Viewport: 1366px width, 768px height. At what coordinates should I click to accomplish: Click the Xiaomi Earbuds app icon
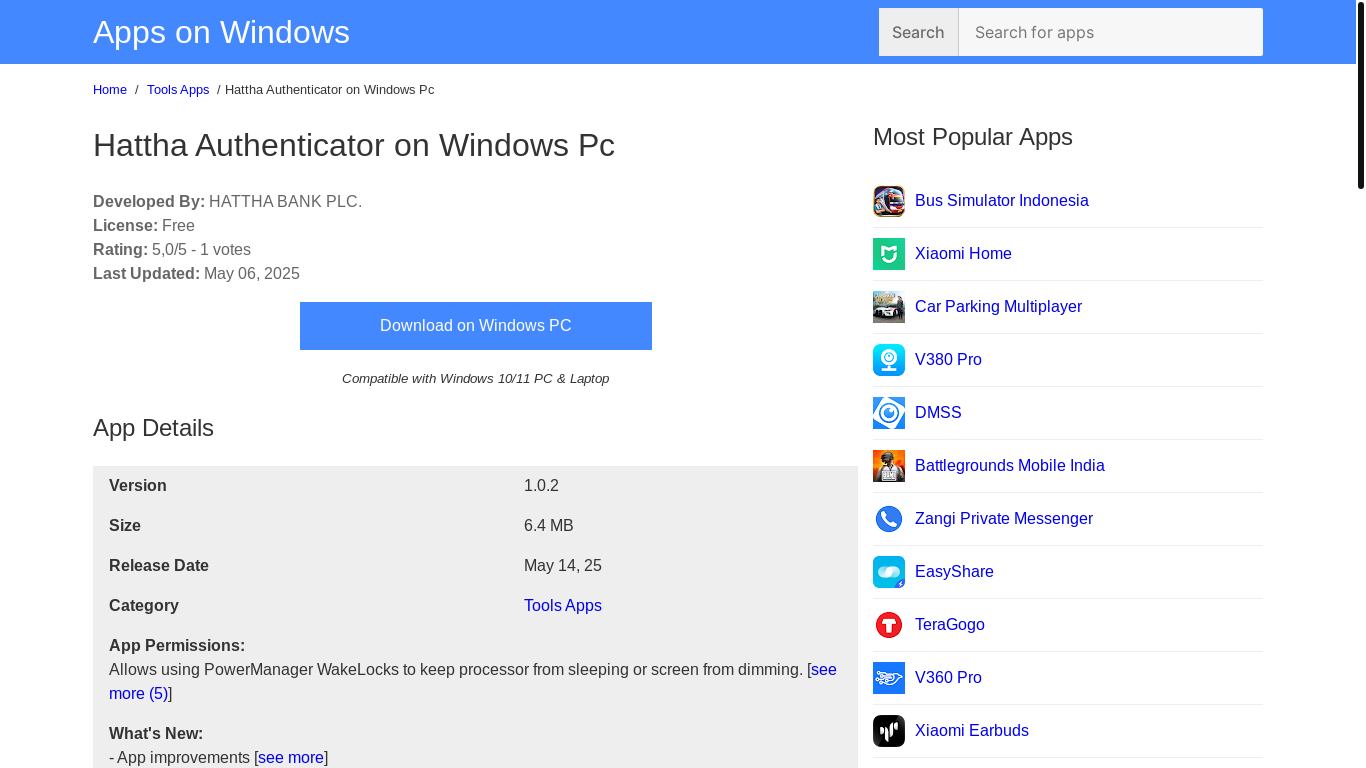[x=889, y=731]
